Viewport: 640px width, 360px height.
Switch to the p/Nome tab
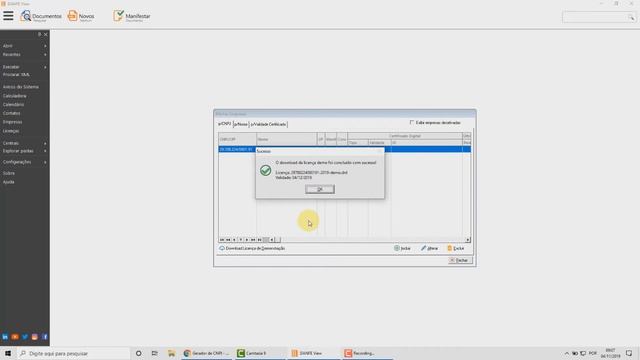coord(241,124)
